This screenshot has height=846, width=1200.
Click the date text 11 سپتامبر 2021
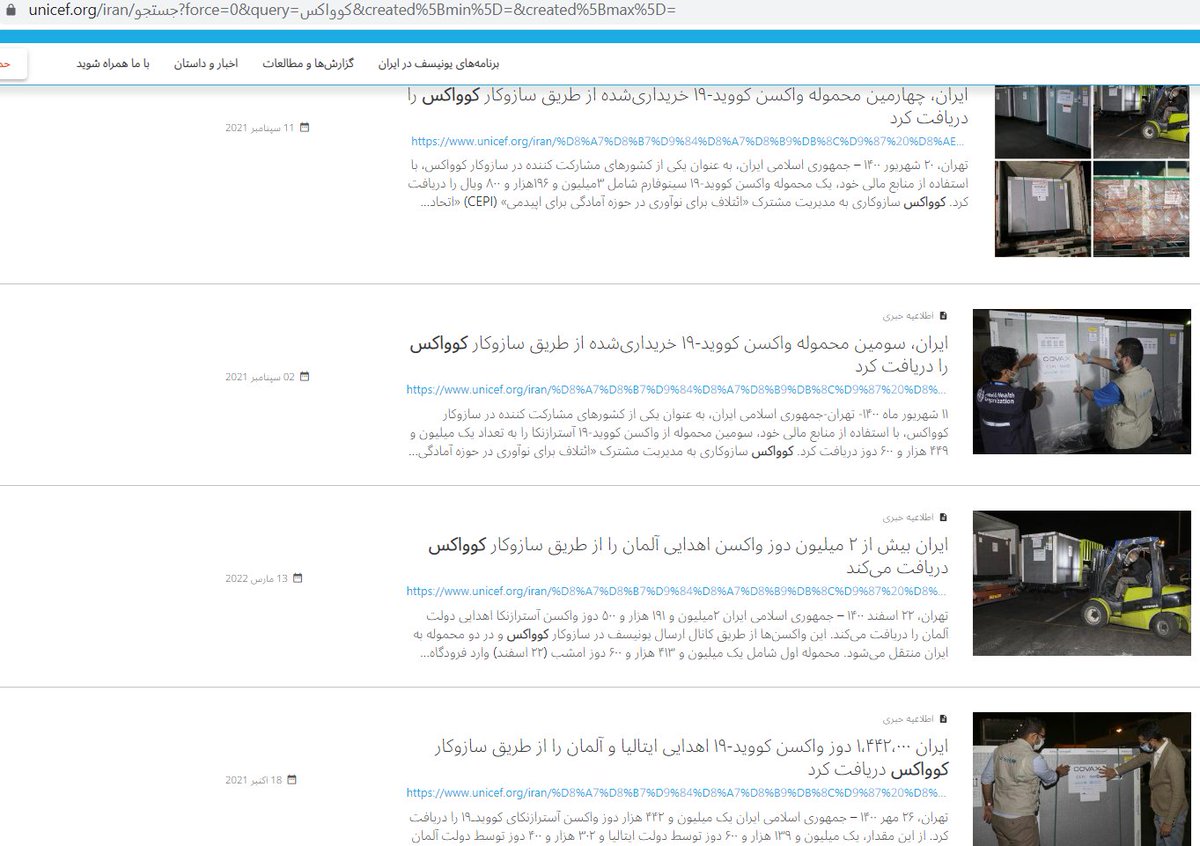260,128
